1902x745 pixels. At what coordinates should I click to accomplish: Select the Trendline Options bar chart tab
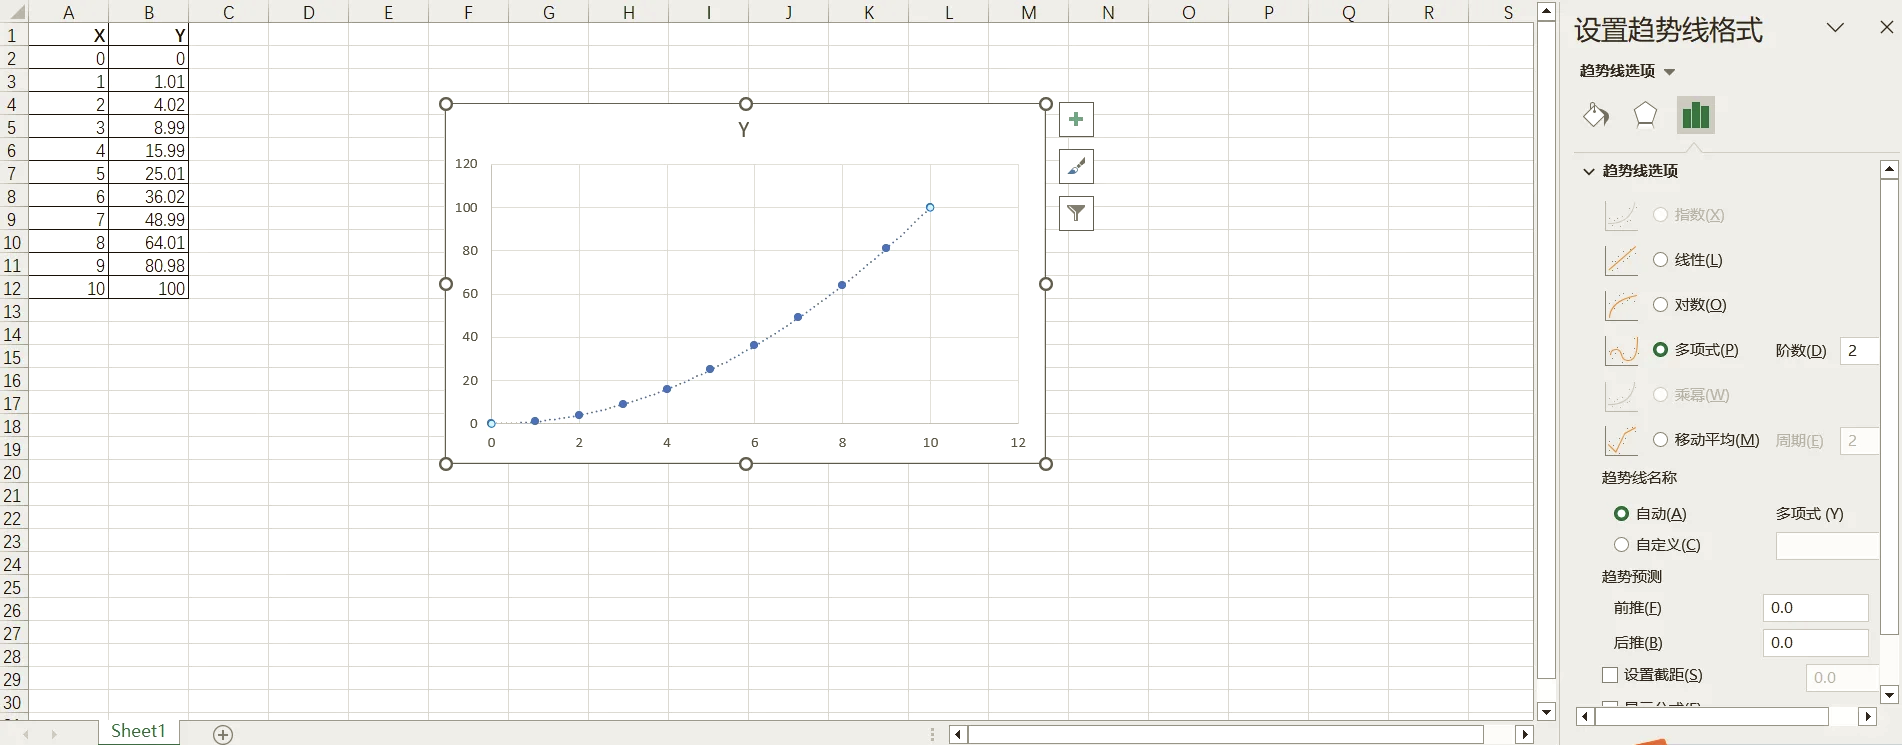[1696, 115]
